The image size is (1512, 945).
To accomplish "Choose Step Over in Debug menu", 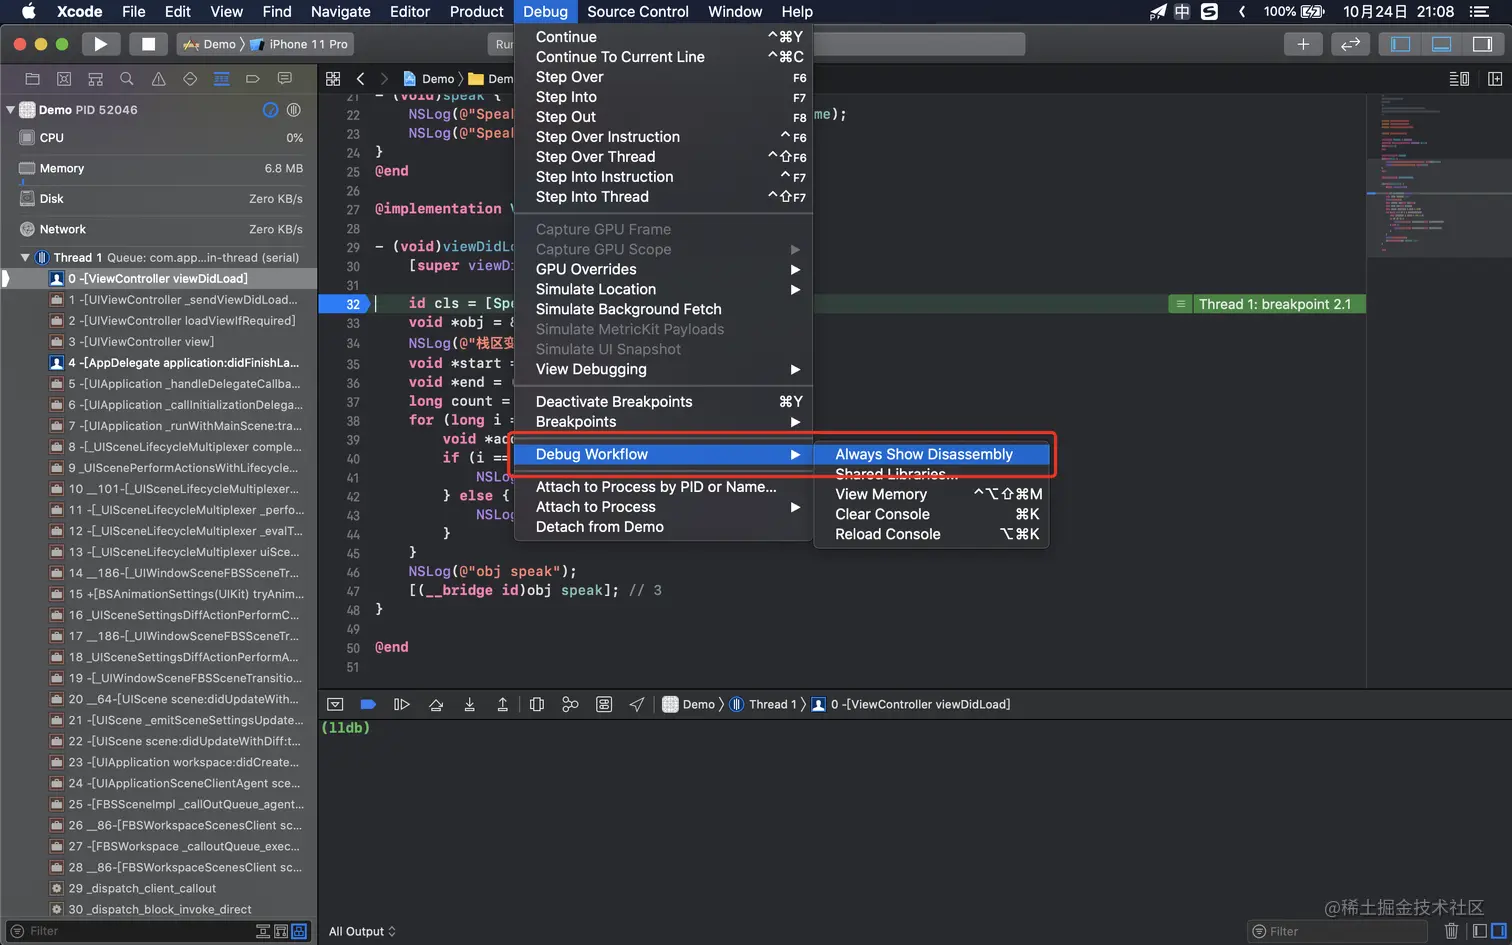I will [663, 77].
